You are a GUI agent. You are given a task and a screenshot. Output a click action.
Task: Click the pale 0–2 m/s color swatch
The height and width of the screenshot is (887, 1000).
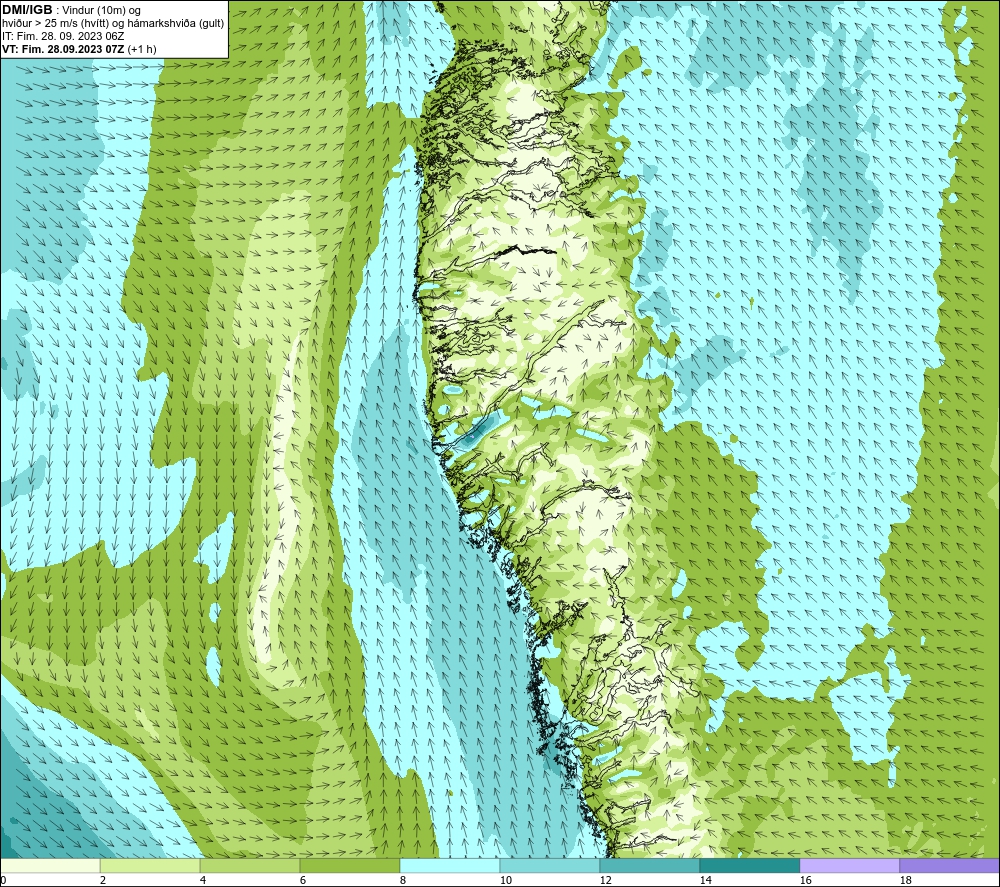pos(50,865)
